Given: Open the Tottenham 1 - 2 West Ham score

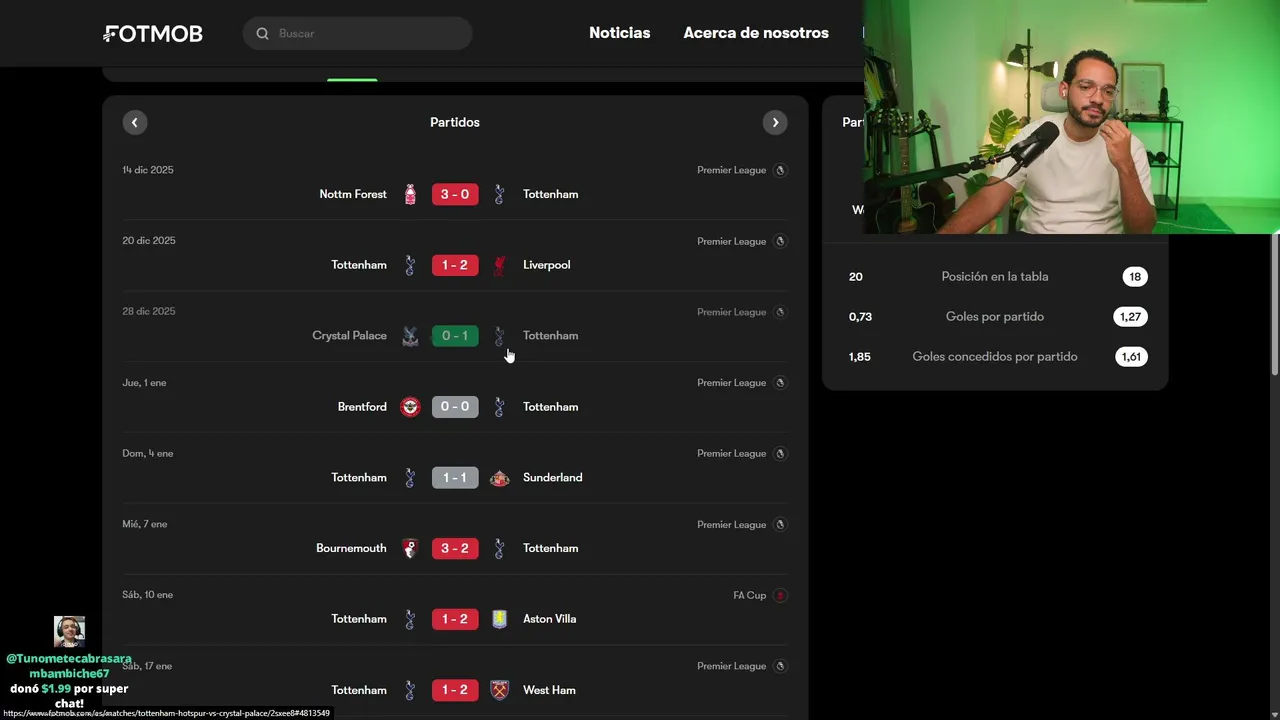Looking at the screenshot, I should 455,690.
